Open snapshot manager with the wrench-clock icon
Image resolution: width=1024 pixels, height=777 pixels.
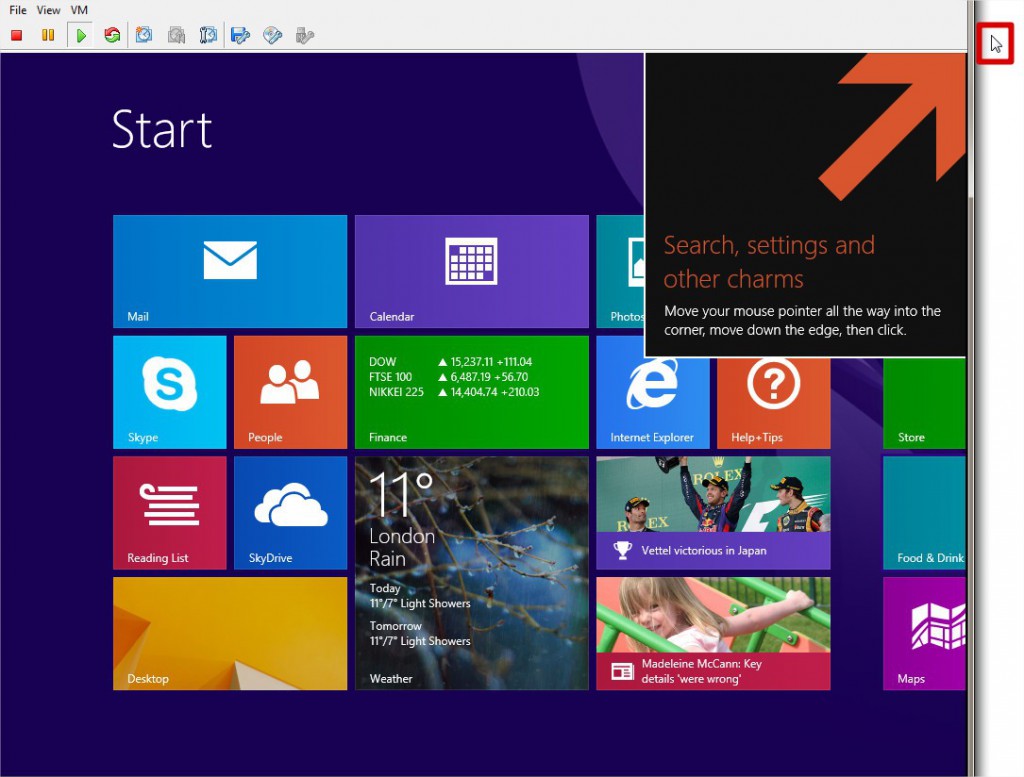pyautogui.click(x=208, y=35)
